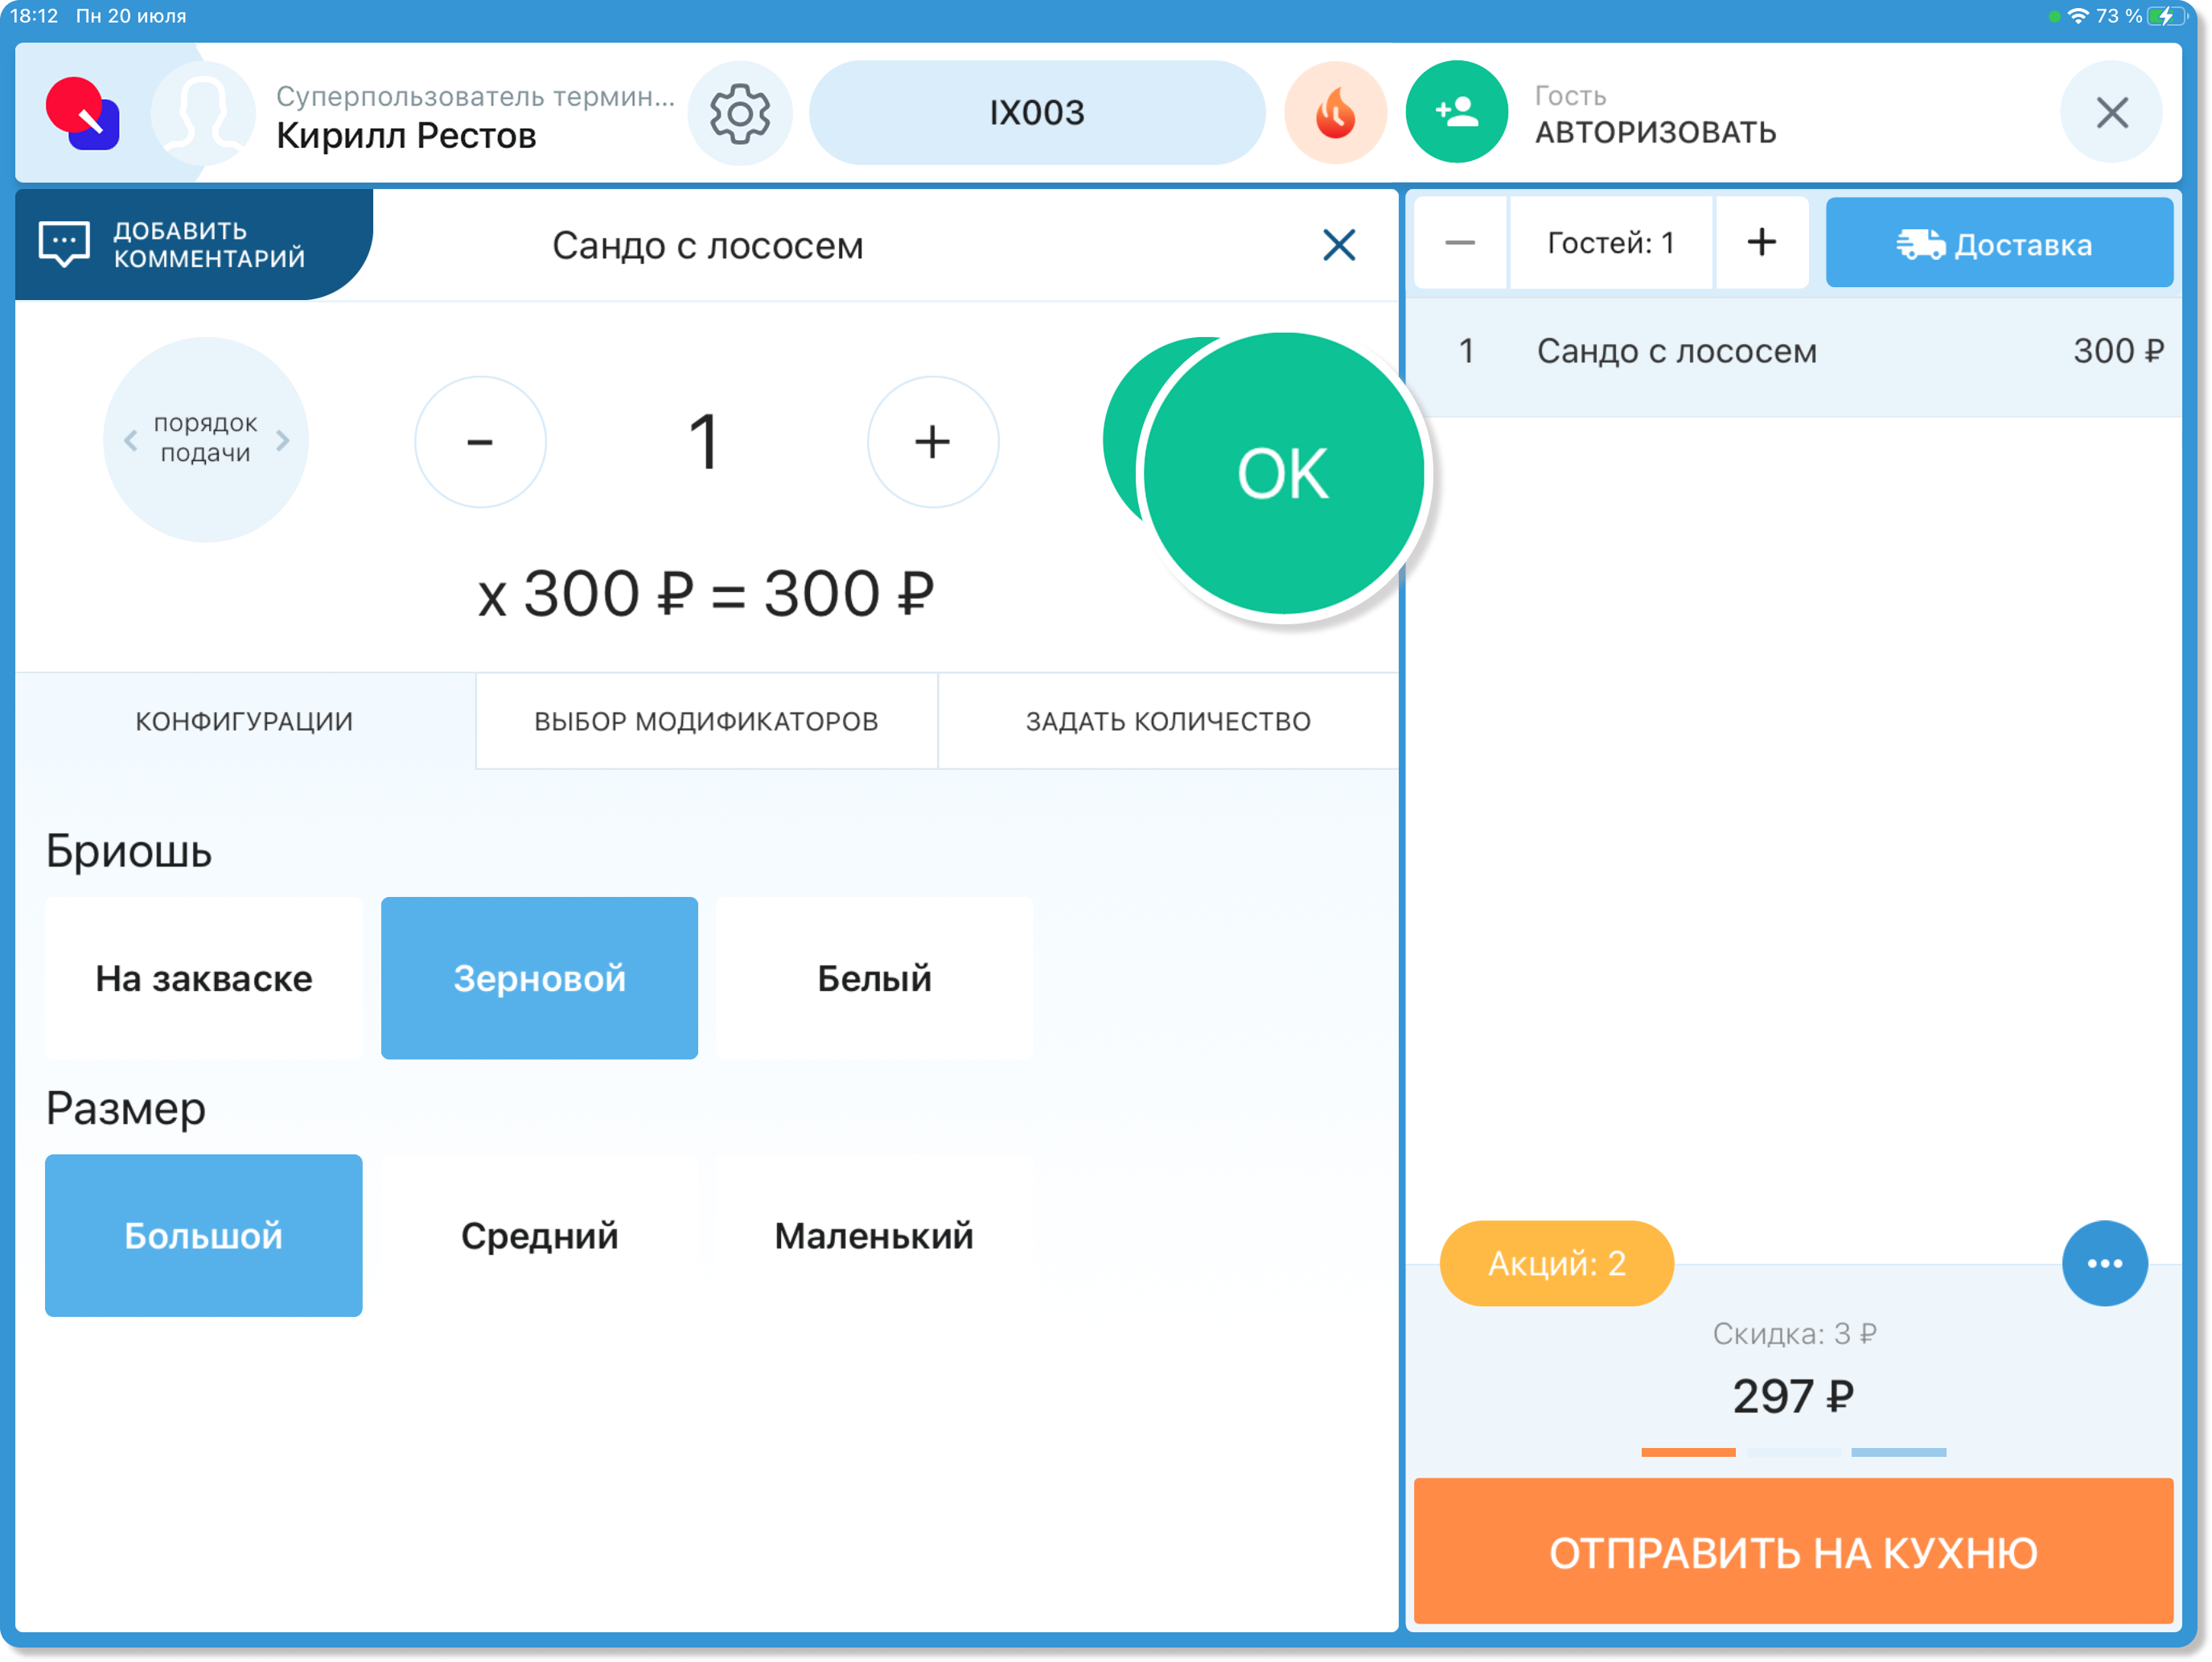This screenshot has width=2212, height=1662.
Task: Select the Зерновой brioche option
Action: pyautogui.click(x=539, y=978)
